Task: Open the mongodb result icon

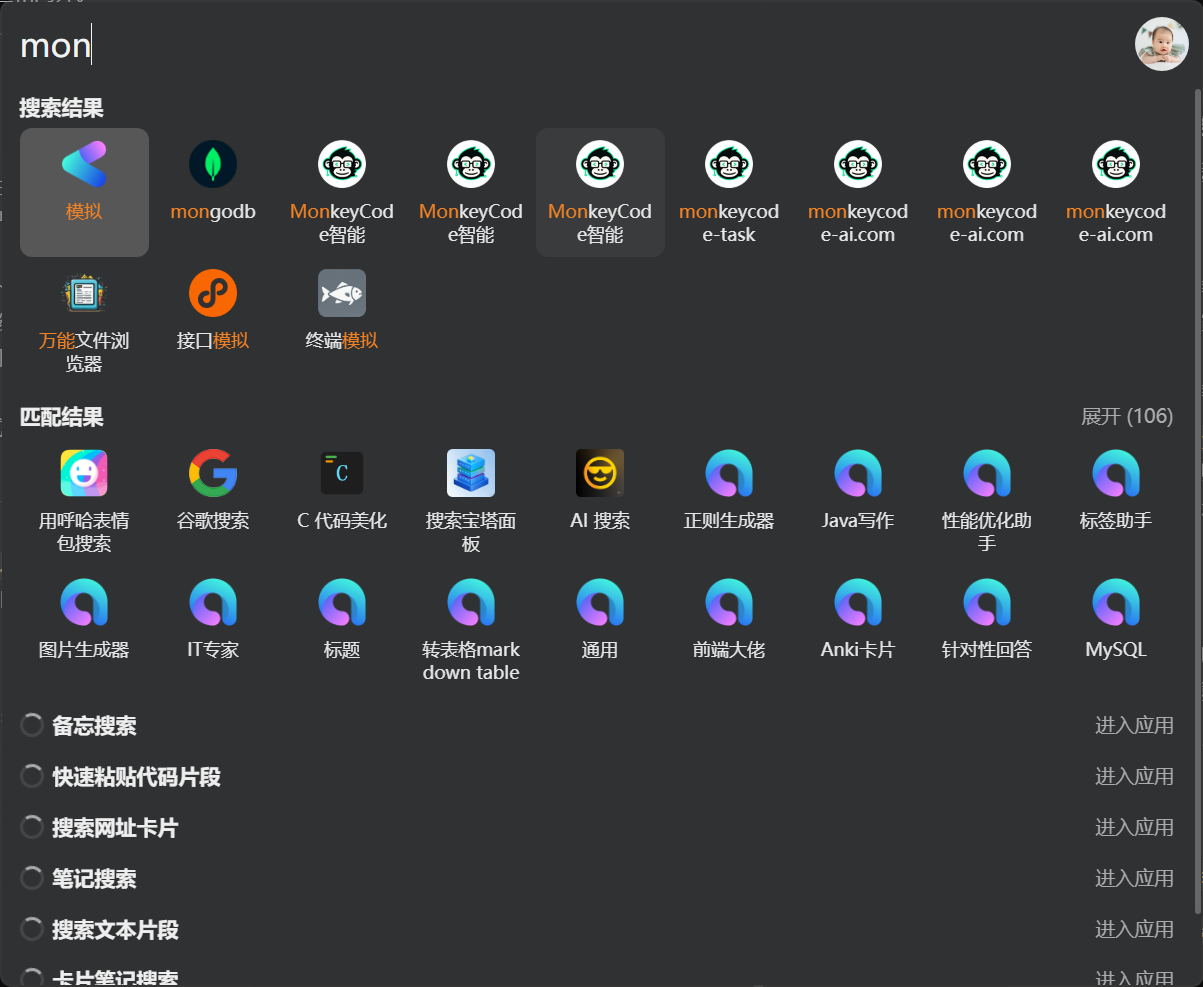Action: 213,164
